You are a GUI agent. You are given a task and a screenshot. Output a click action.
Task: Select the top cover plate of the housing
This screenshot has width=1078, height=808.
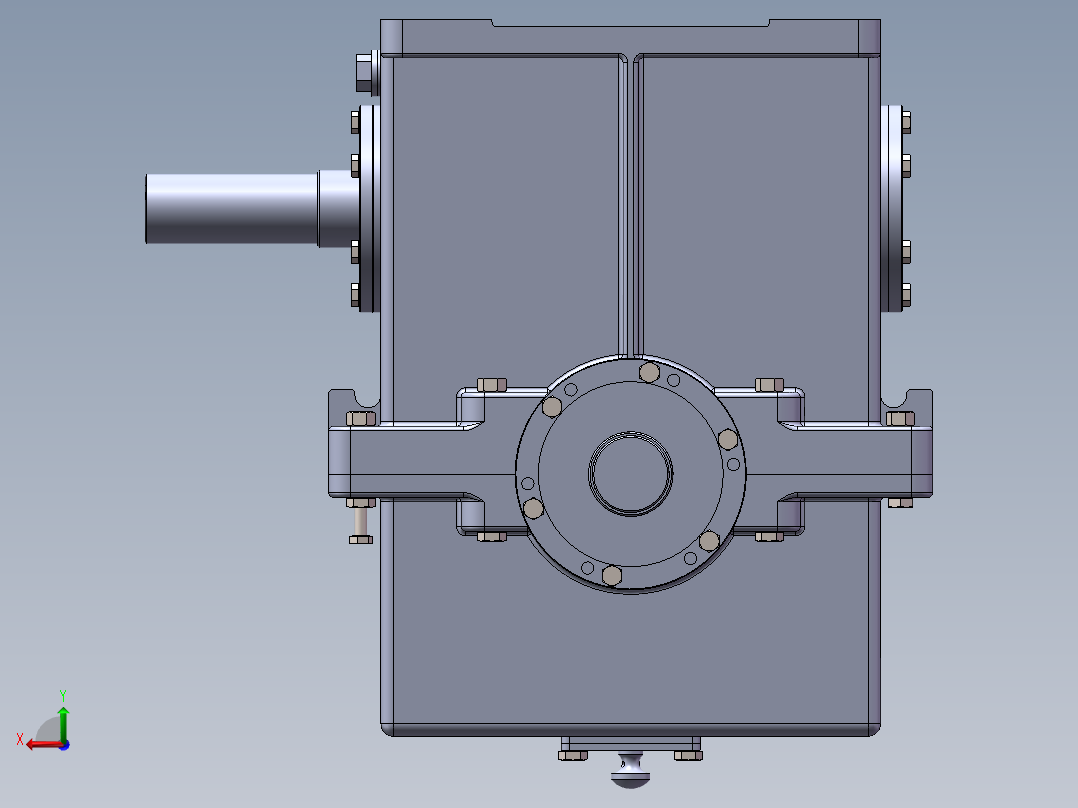[630, 39]
